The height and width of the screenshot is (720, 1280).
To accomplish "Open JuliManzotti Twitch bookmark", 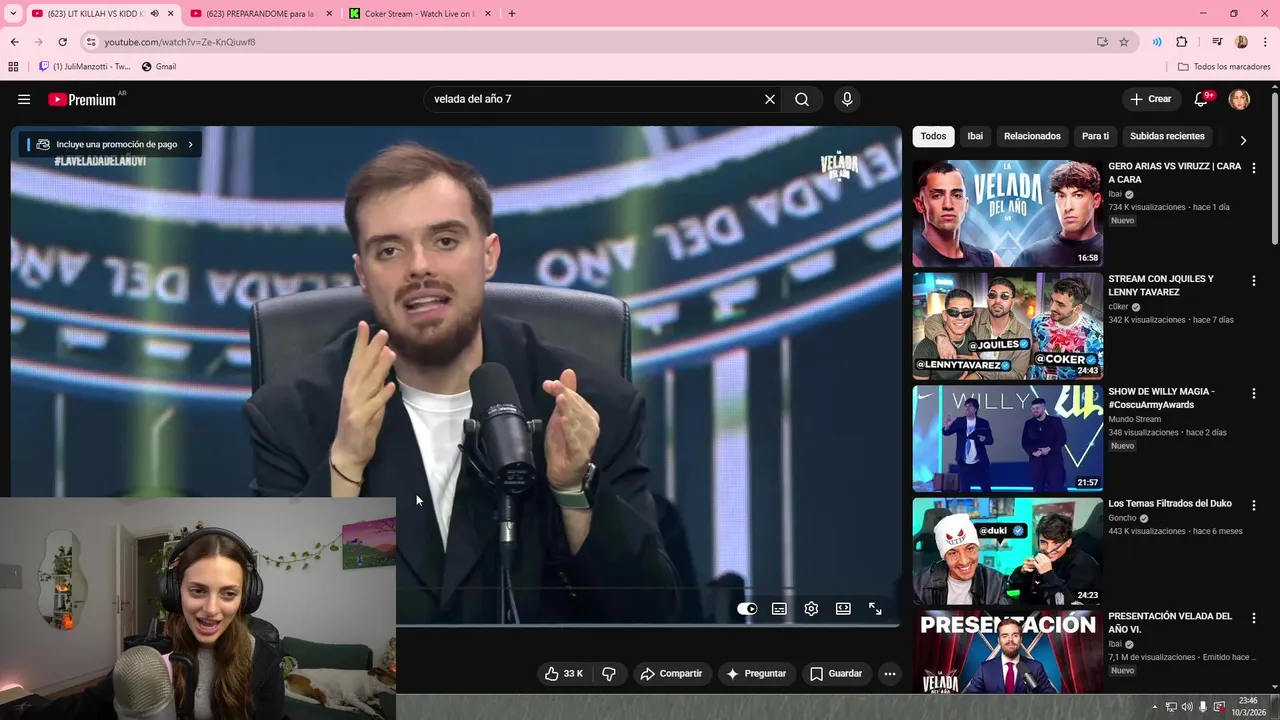I will [85, 67].
